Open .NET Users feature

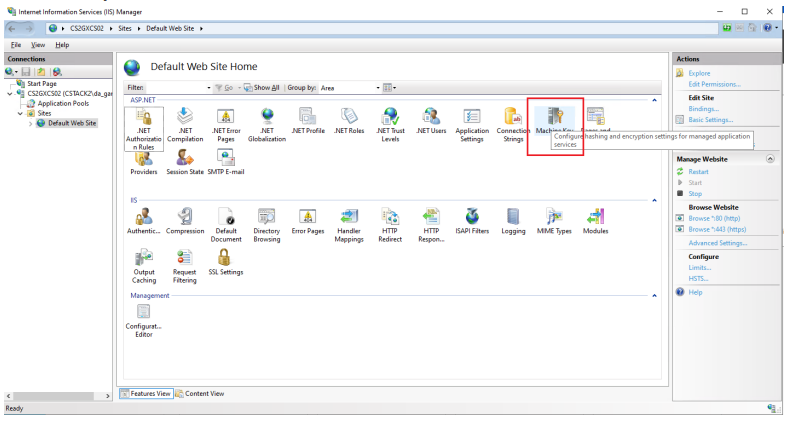[x=431, y=121]
